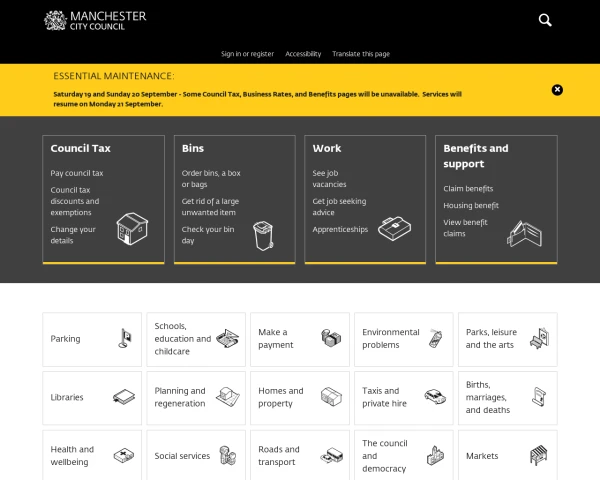Open Order bins, a box or bags

pos(211,179)
